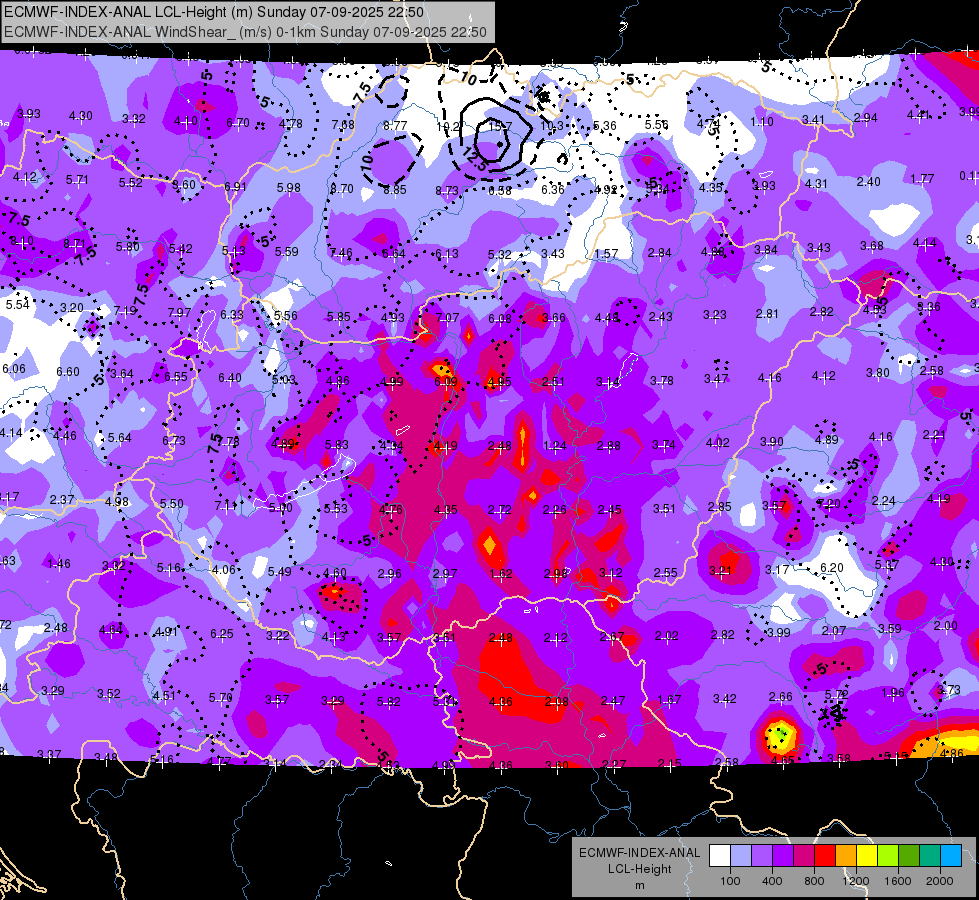Viewport: 979px width, 900px height.
Task: Click the legend scale label 1600
Action: click(x=898, y=881)
